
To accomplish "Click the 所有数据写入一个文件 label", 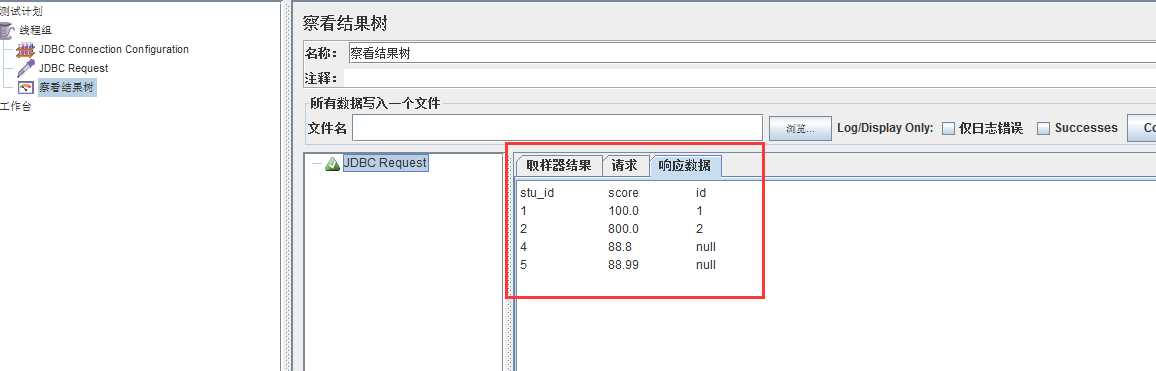I will pos(375,103).
